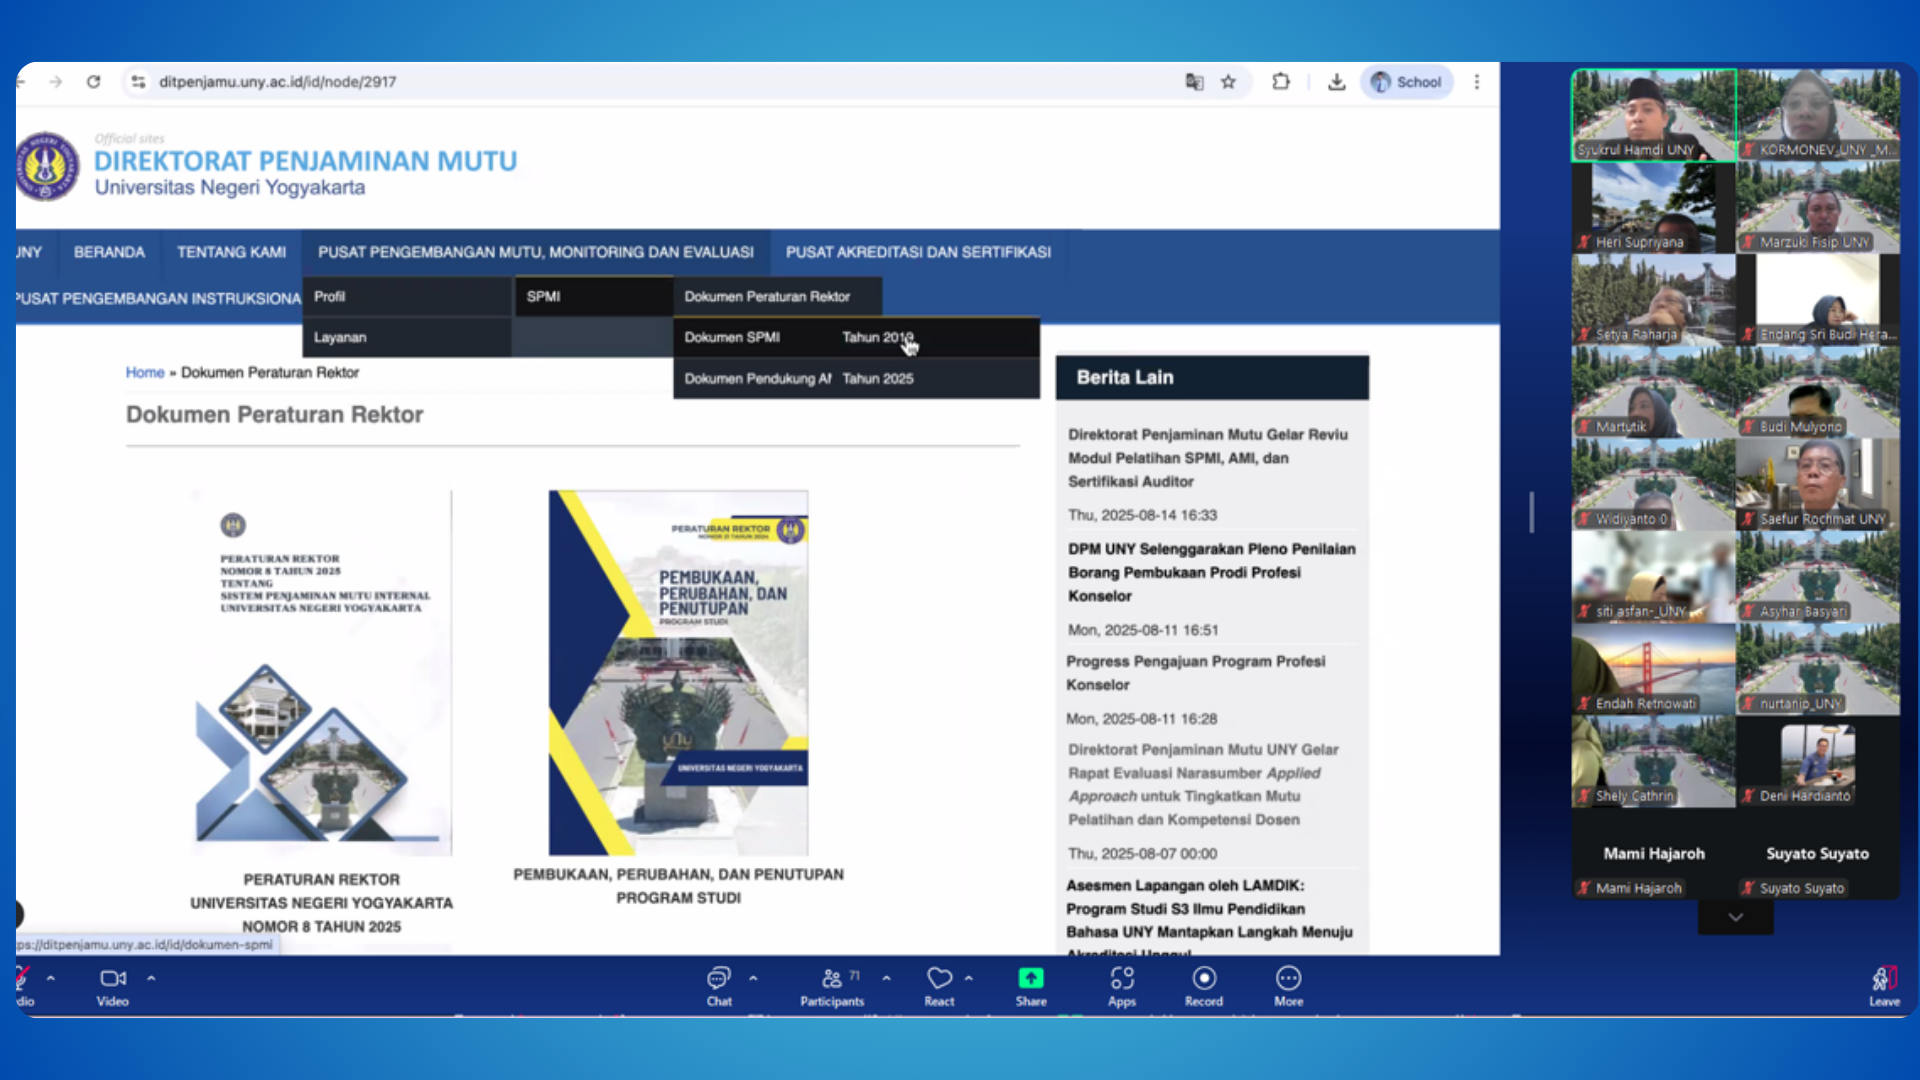Select SPMI submenu entry
Image resolution: width=1920 pixels, height=1080 pixels.
(x=594, y=297)
